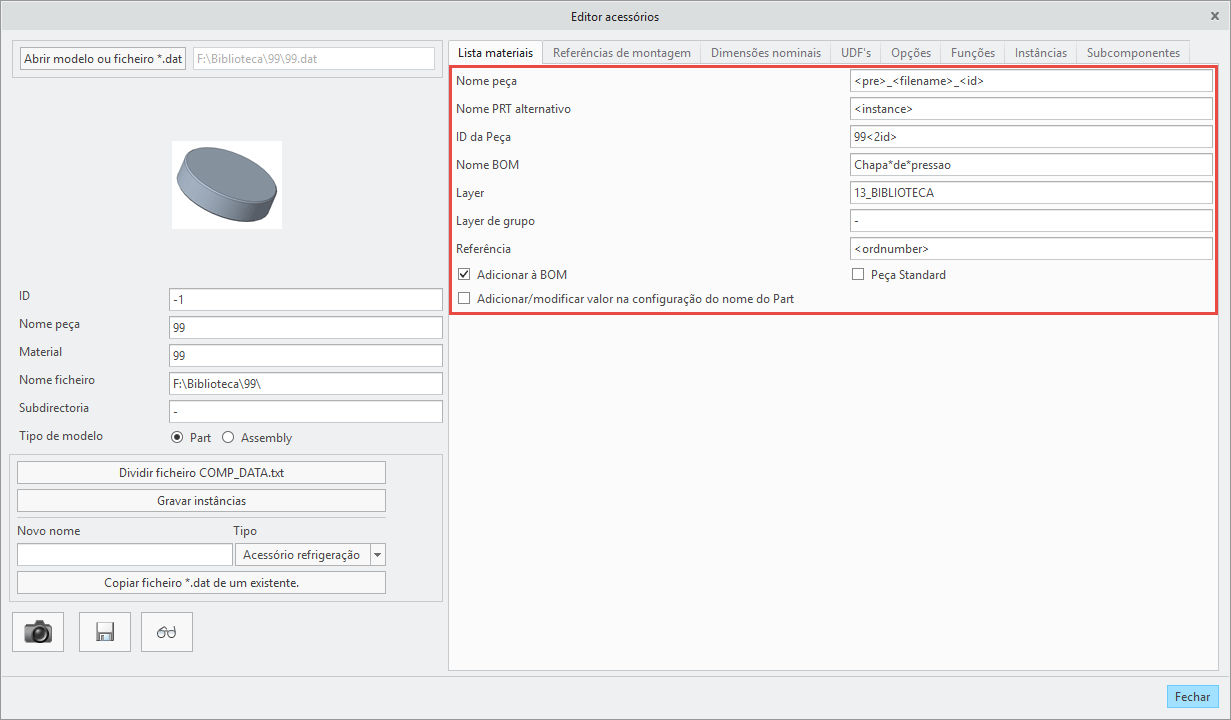Click the Nome PRT alternativo label

pos(513,109)
